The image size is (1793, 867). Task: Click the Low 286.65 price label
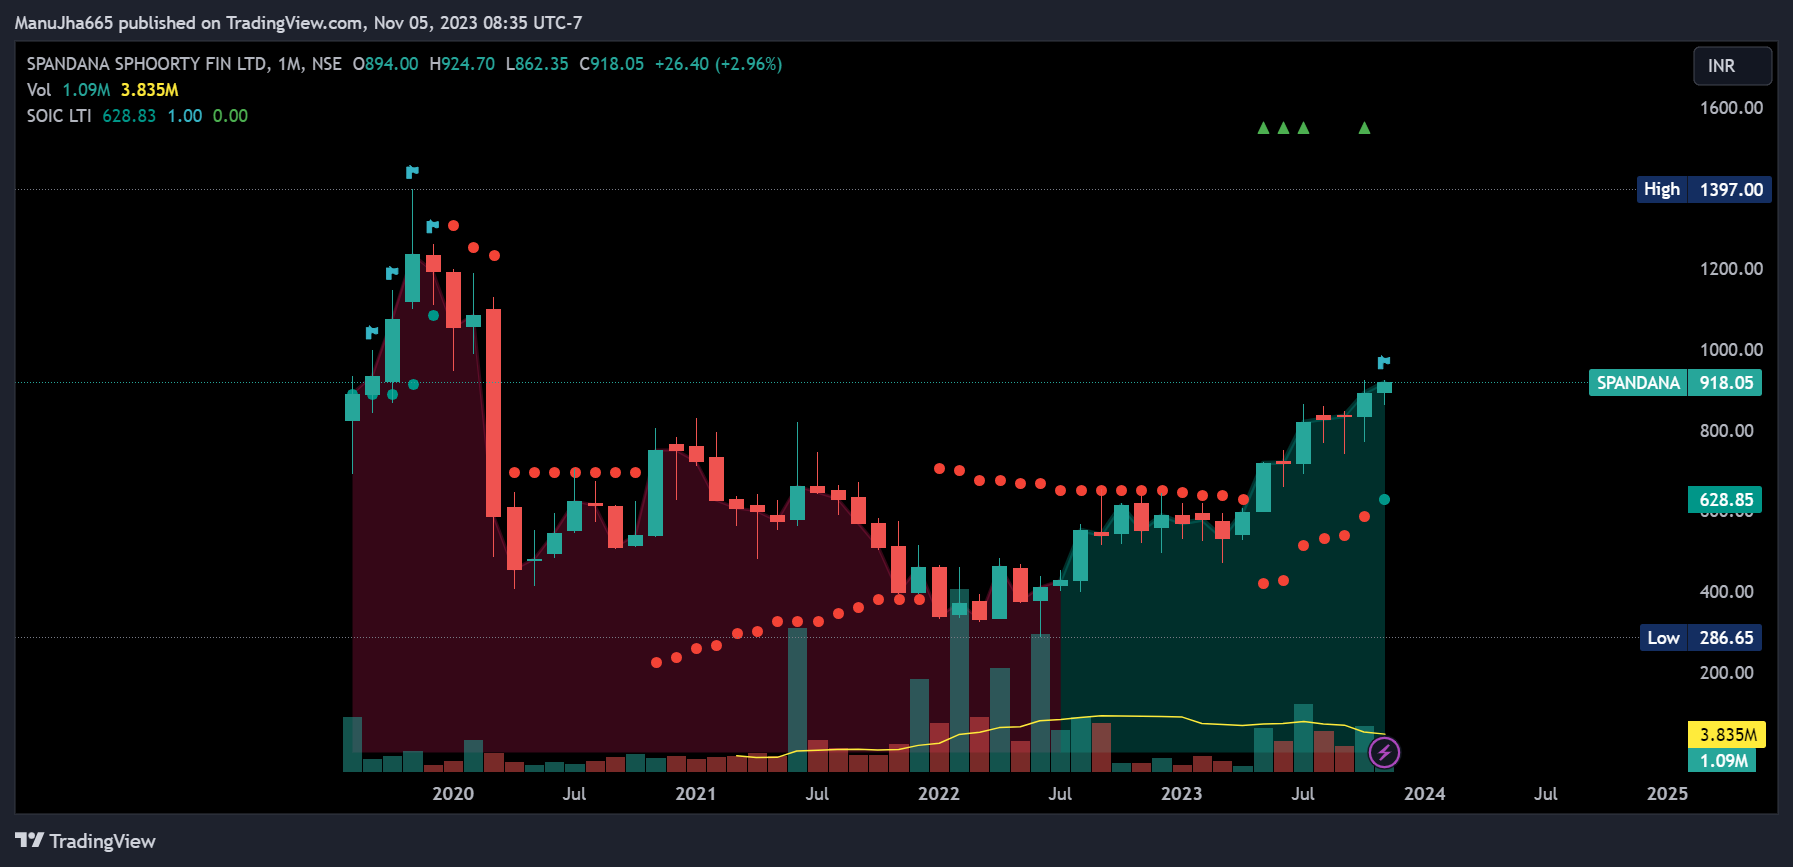[1700, 638]
